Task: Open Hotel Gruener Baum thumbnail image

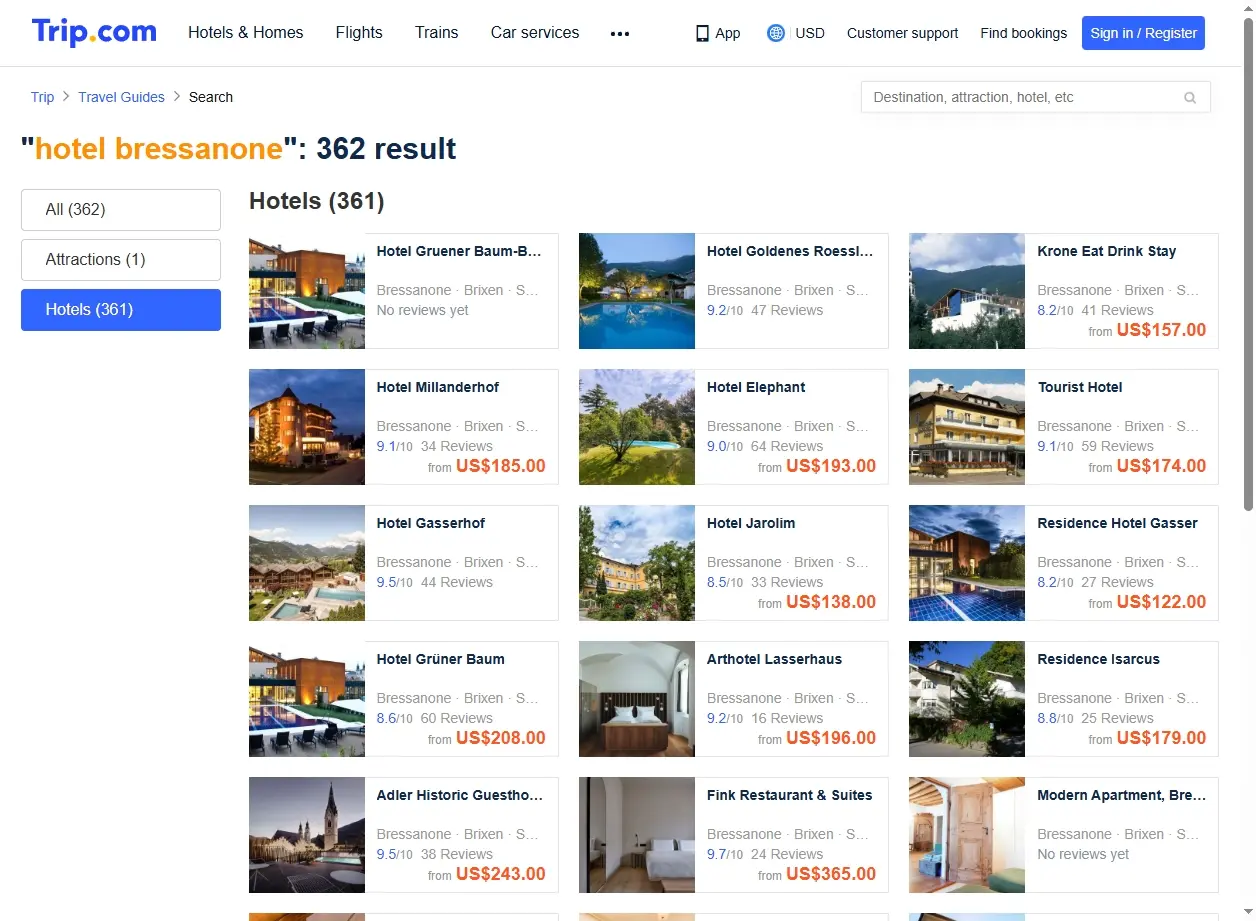Action: [307, 291]
